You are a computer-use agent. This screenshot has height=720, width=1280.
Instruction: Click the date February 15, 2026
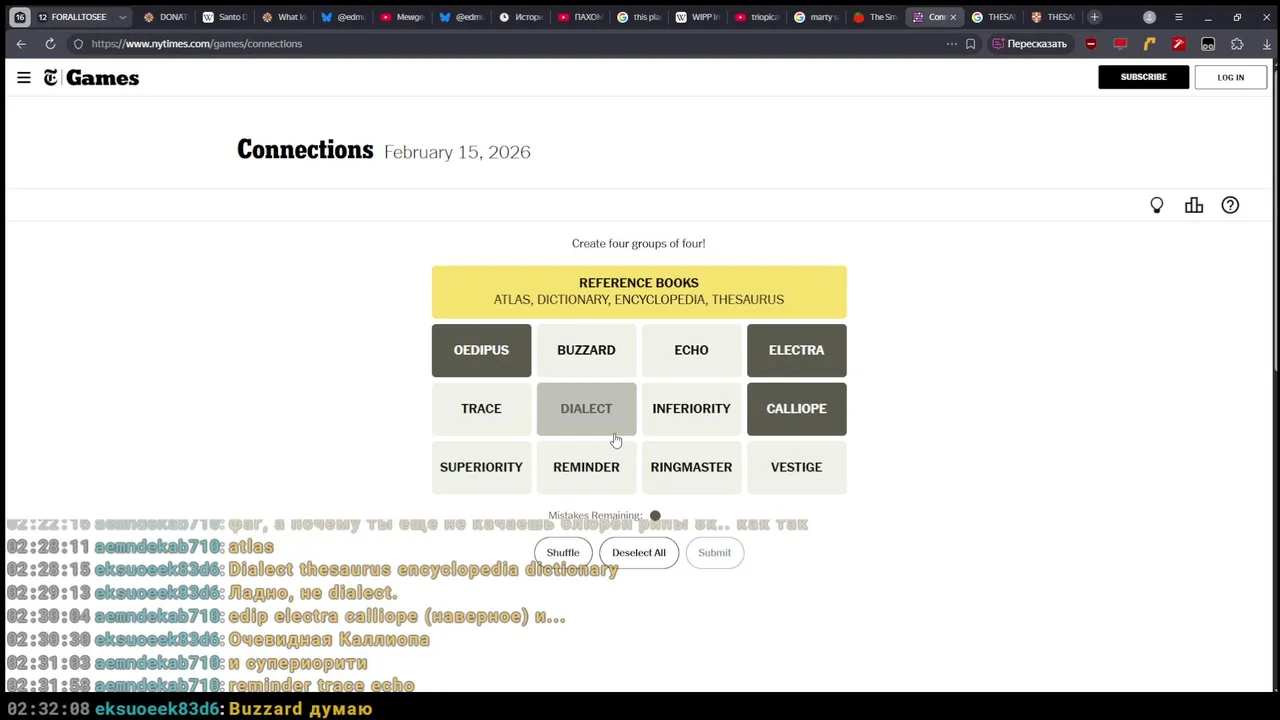pos(457,152)
